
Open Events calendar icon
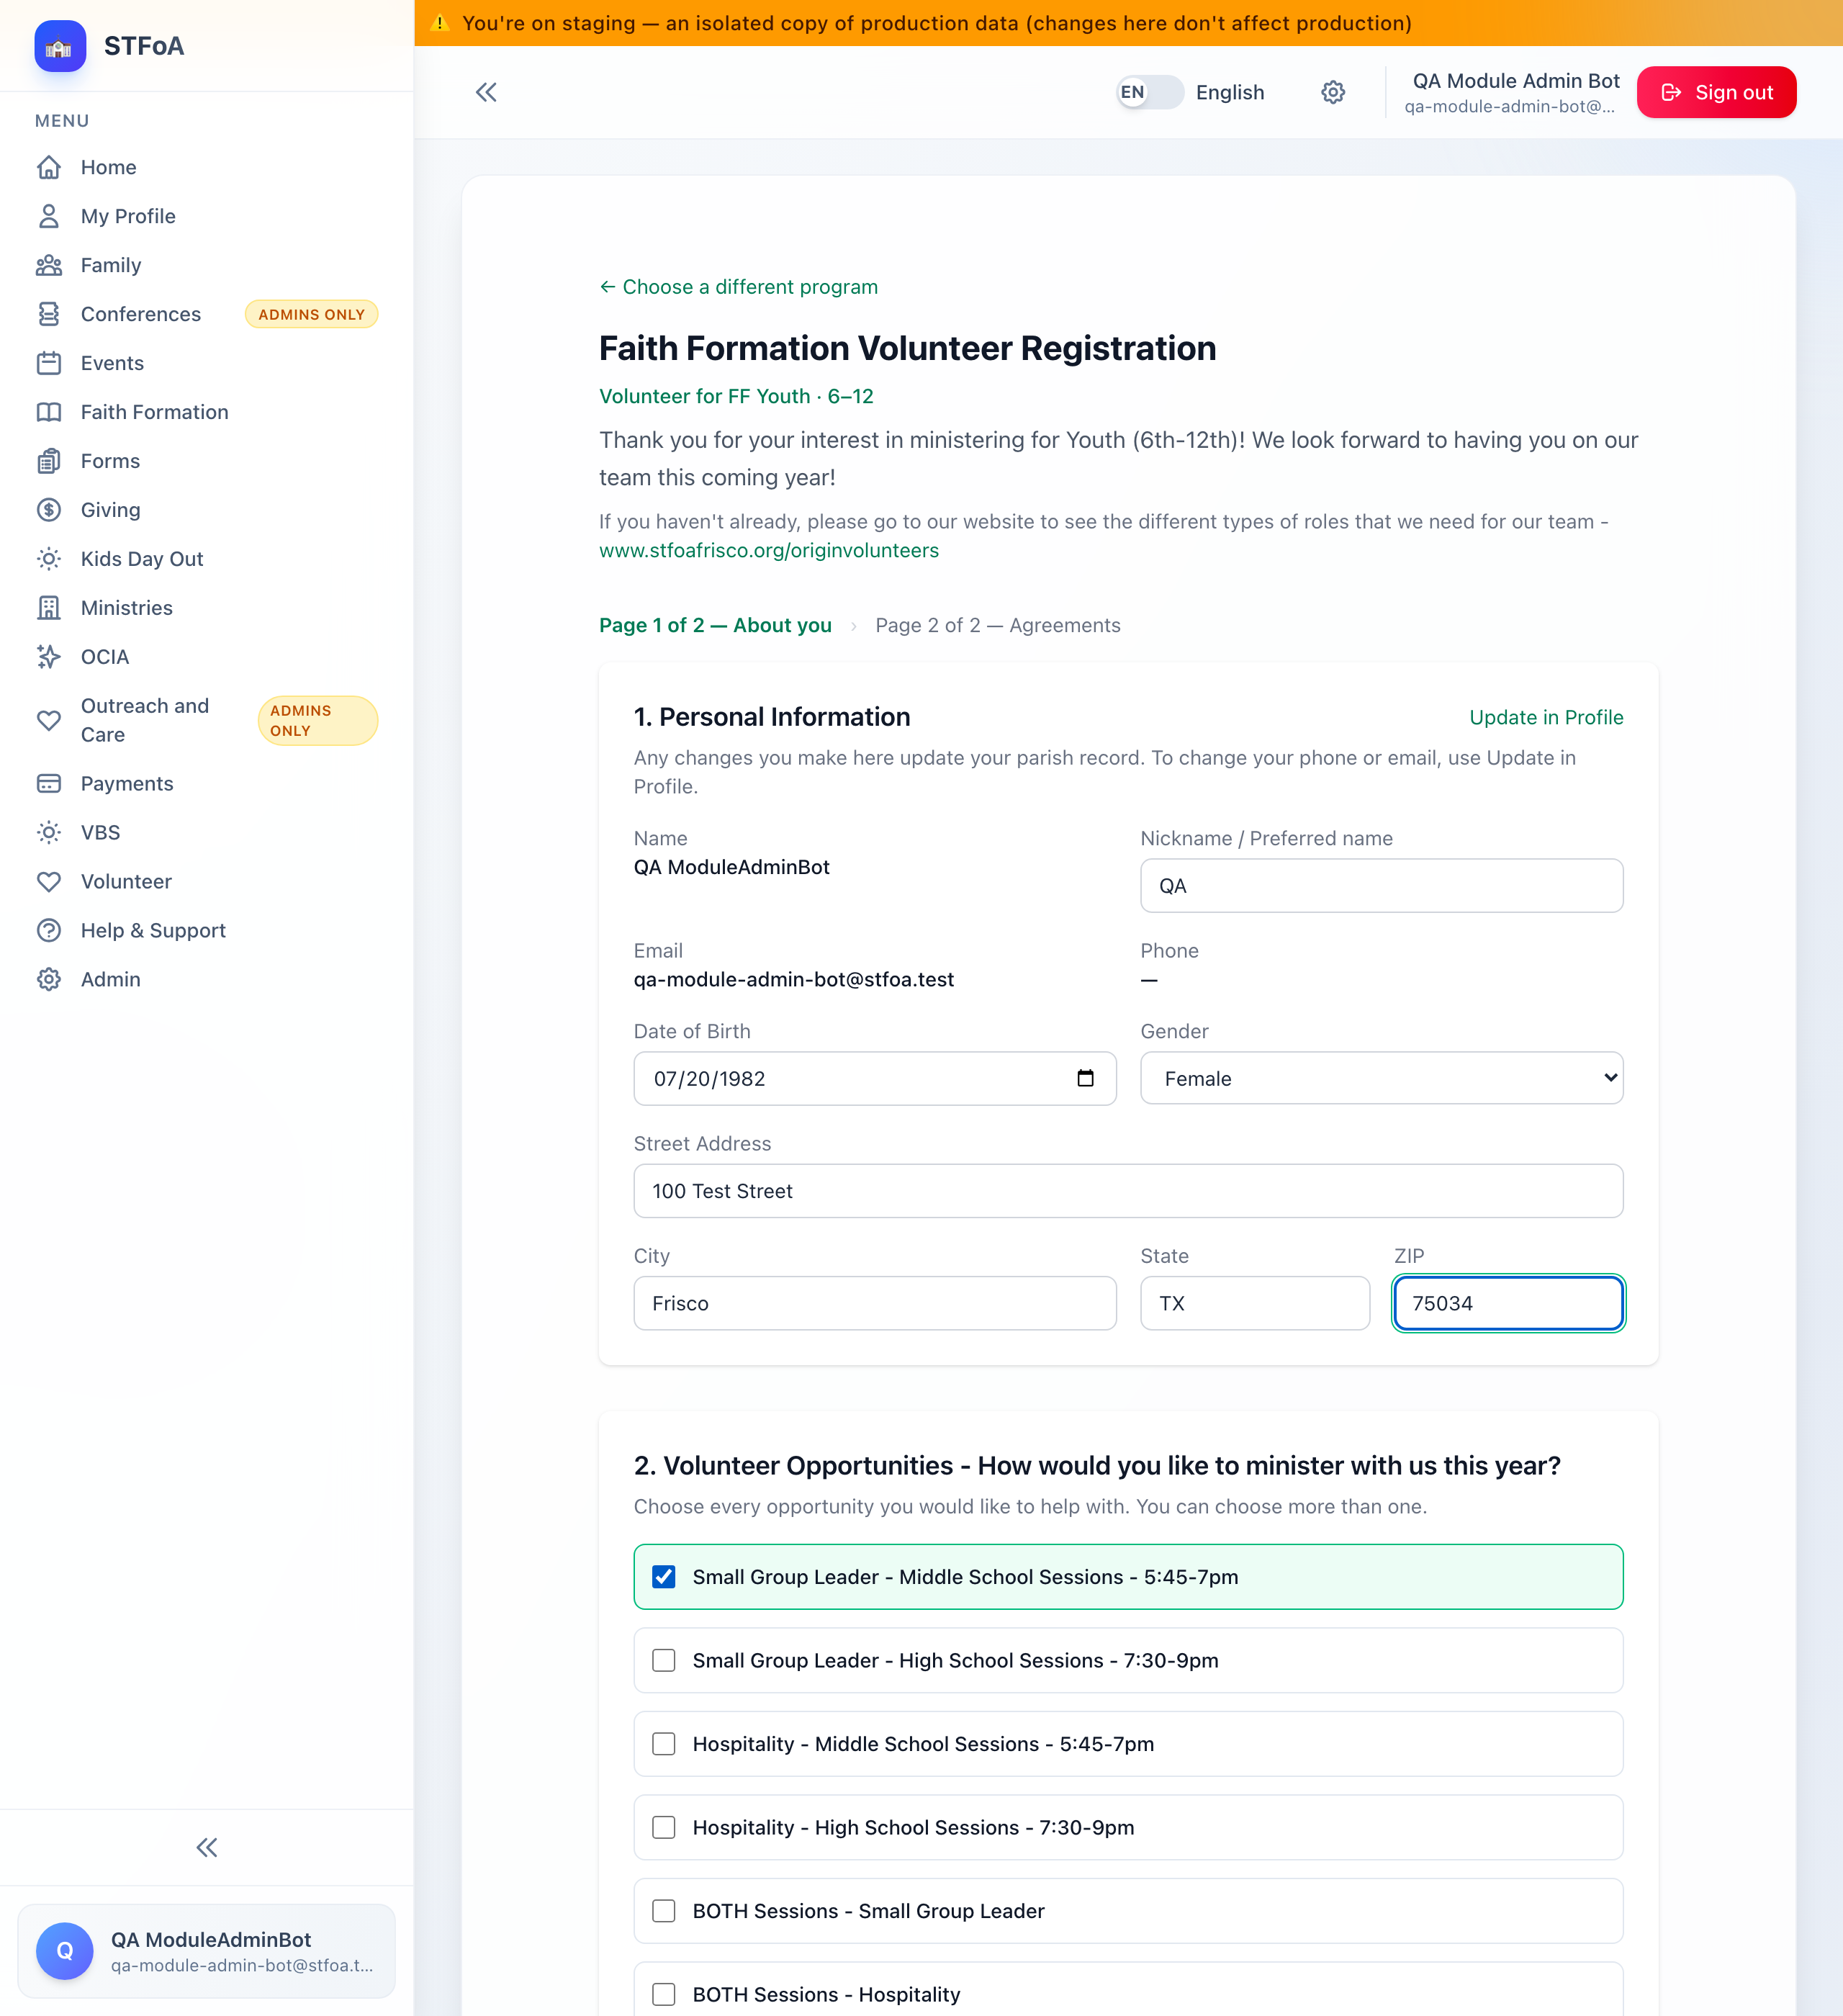coord(49,363)
